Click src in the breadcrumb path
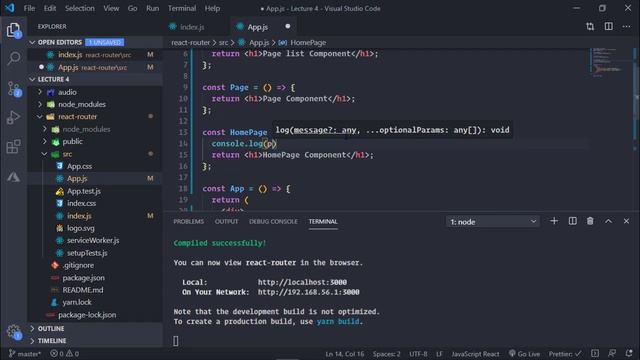 [x=223, y=42]
